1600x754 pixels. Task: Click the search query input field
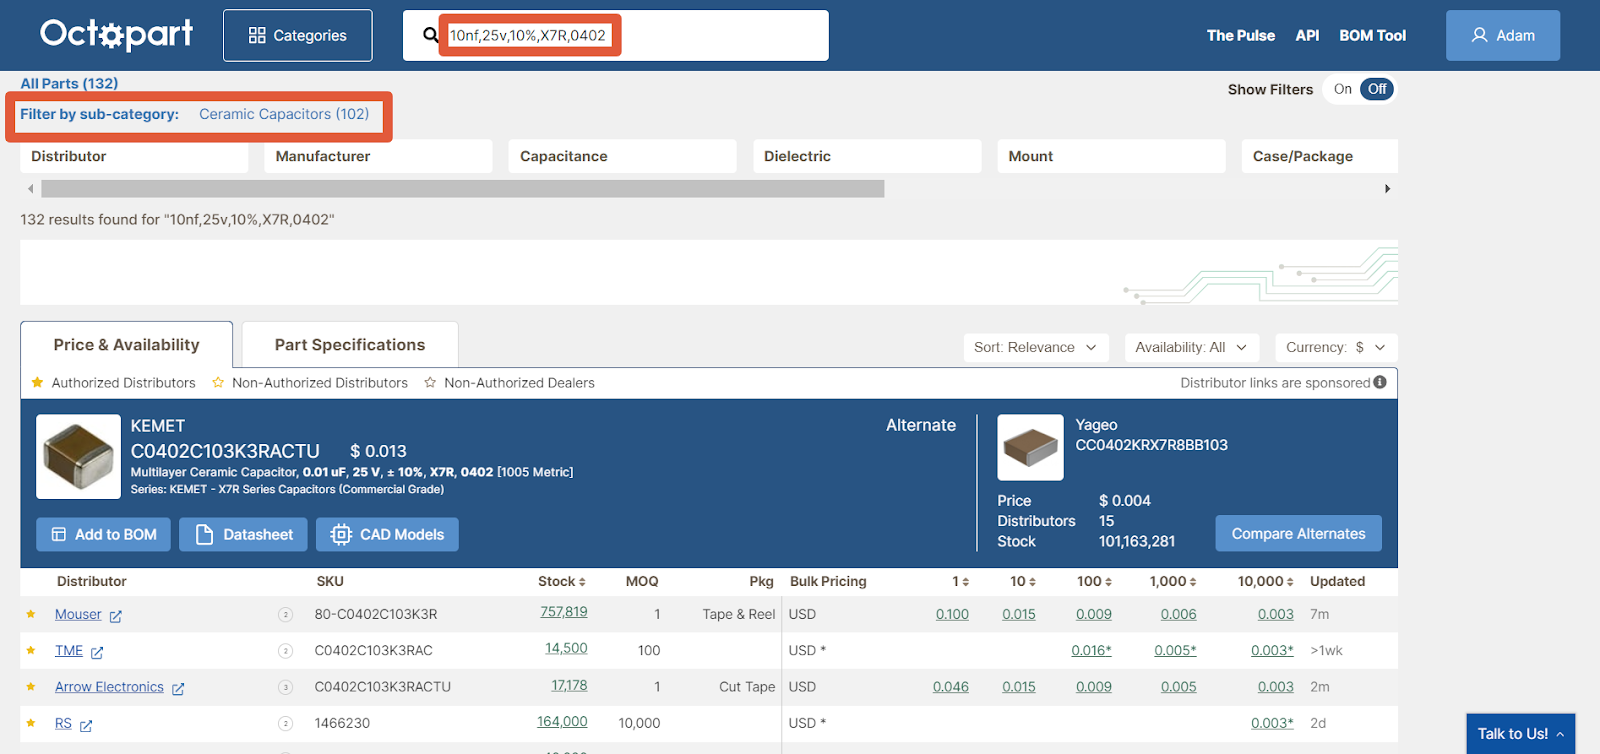pyautogui.click(x=615, y=35)
